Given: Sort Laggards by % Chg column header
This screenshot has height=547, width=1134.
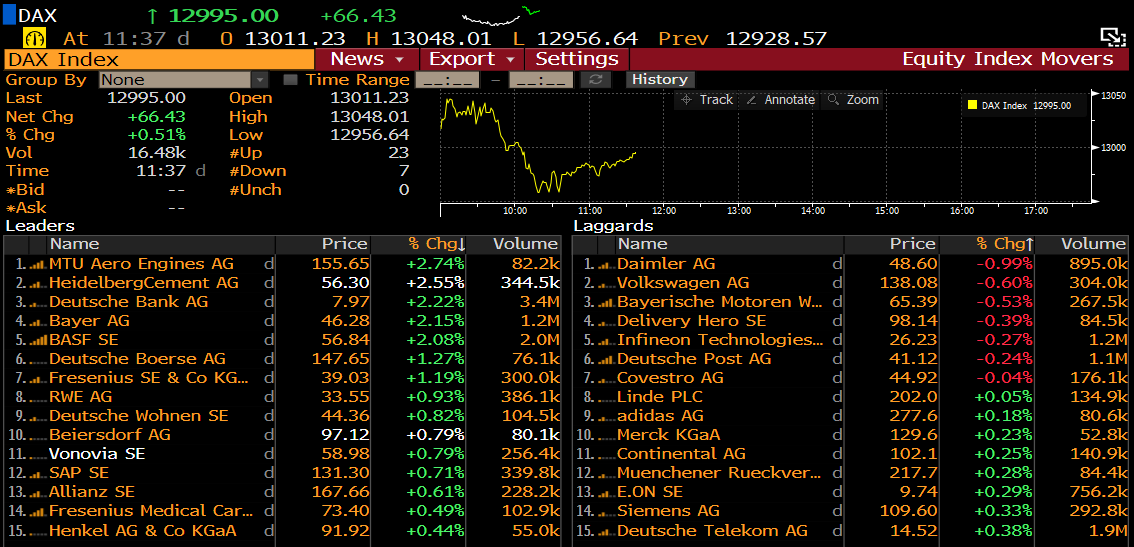Looking at the screenshot, I should point(987,245).
